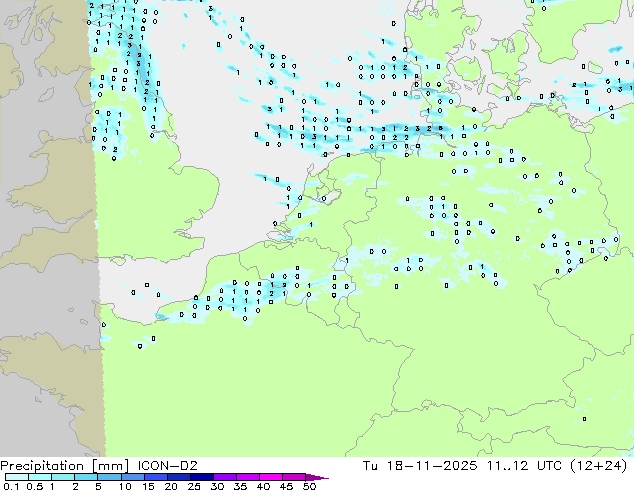Click the legend value '30'
Viewport: 634px width, 490px height.
pyautogui.click(x=217, y=486)
